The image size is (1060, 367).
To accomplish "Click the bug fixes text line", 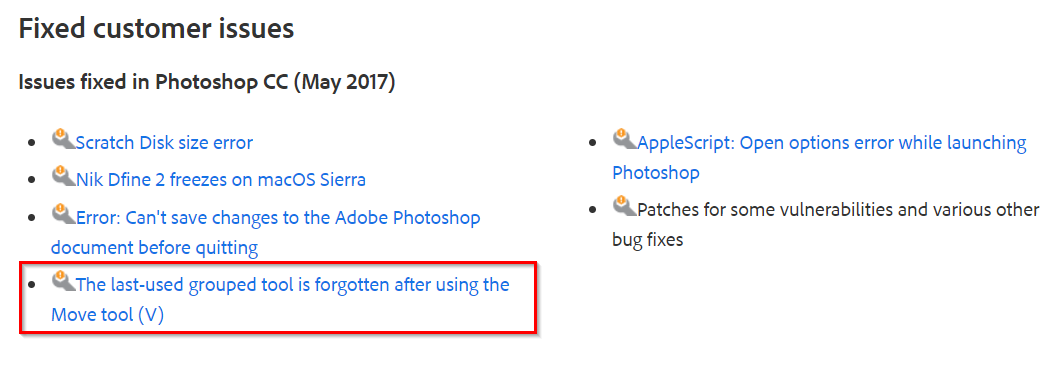I will point(648,239).
